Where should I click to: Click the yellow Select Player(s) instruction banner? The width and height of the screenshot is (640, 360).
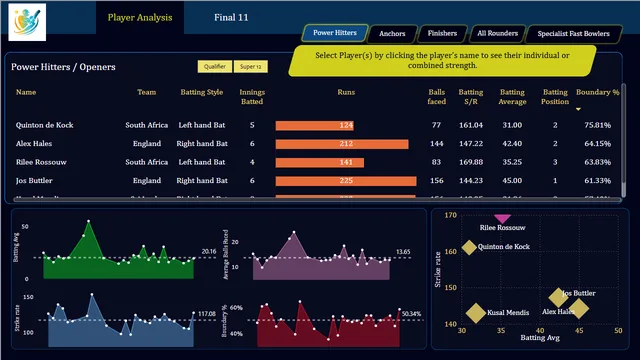[442, 60]
